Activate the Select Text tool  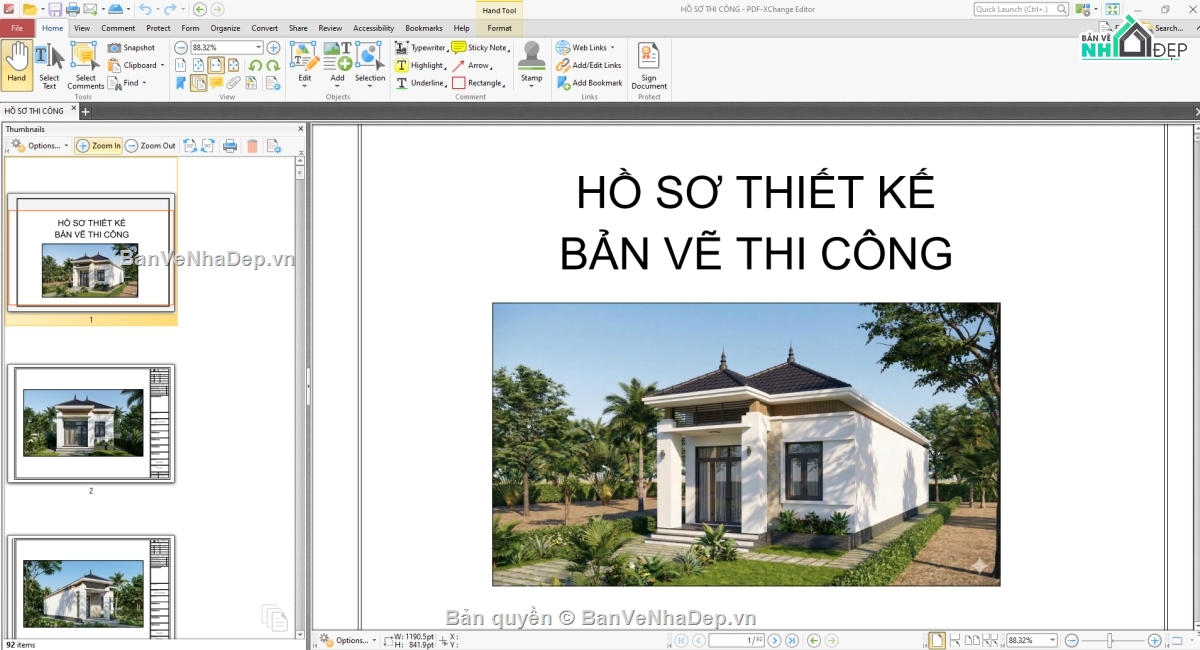point(49,64)
